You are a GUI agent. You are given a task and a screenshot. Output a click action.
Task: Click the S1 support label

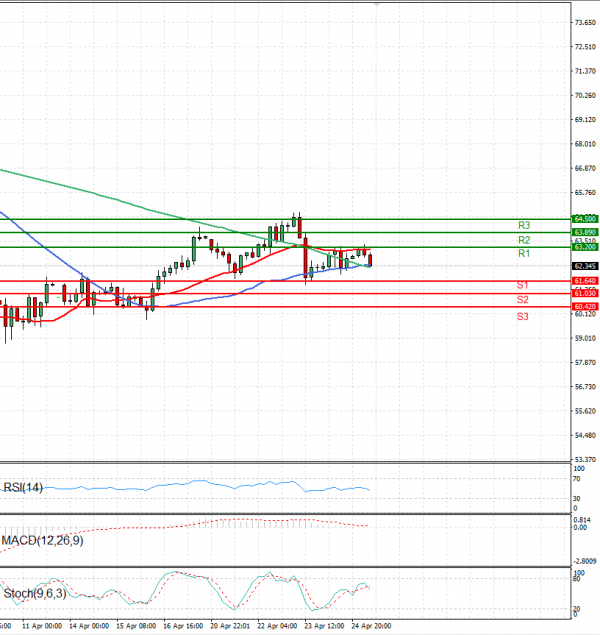(523, 285)
